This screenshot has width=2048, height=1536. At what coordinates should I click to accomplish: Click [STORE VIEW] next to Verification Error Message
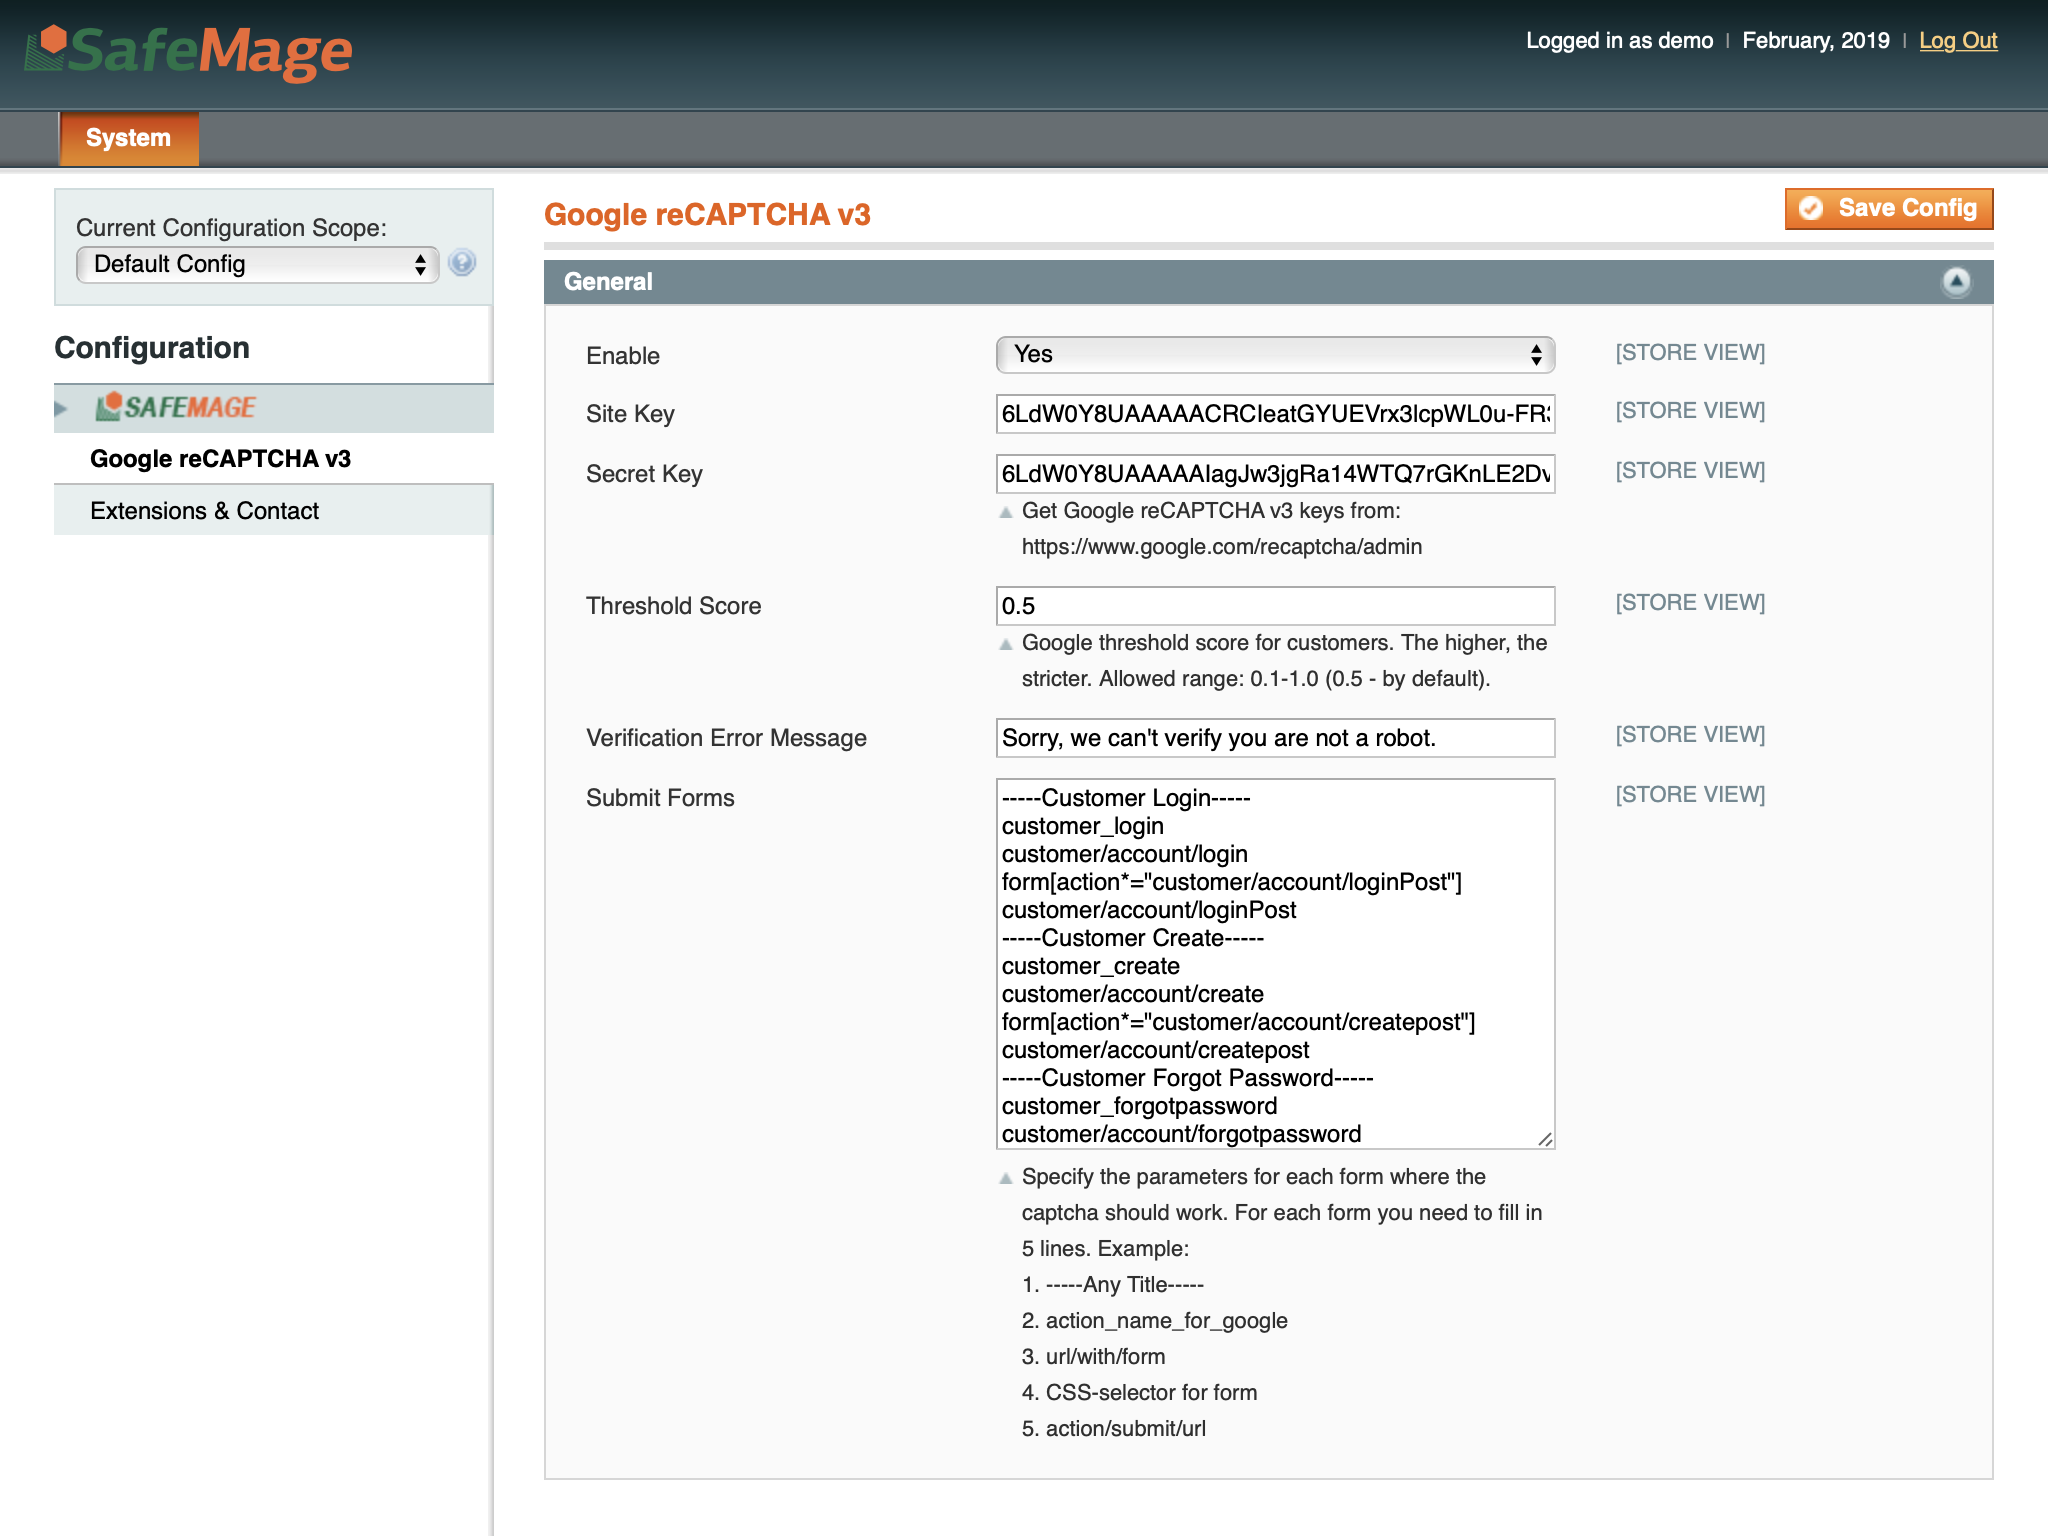tap(1690, 734)
